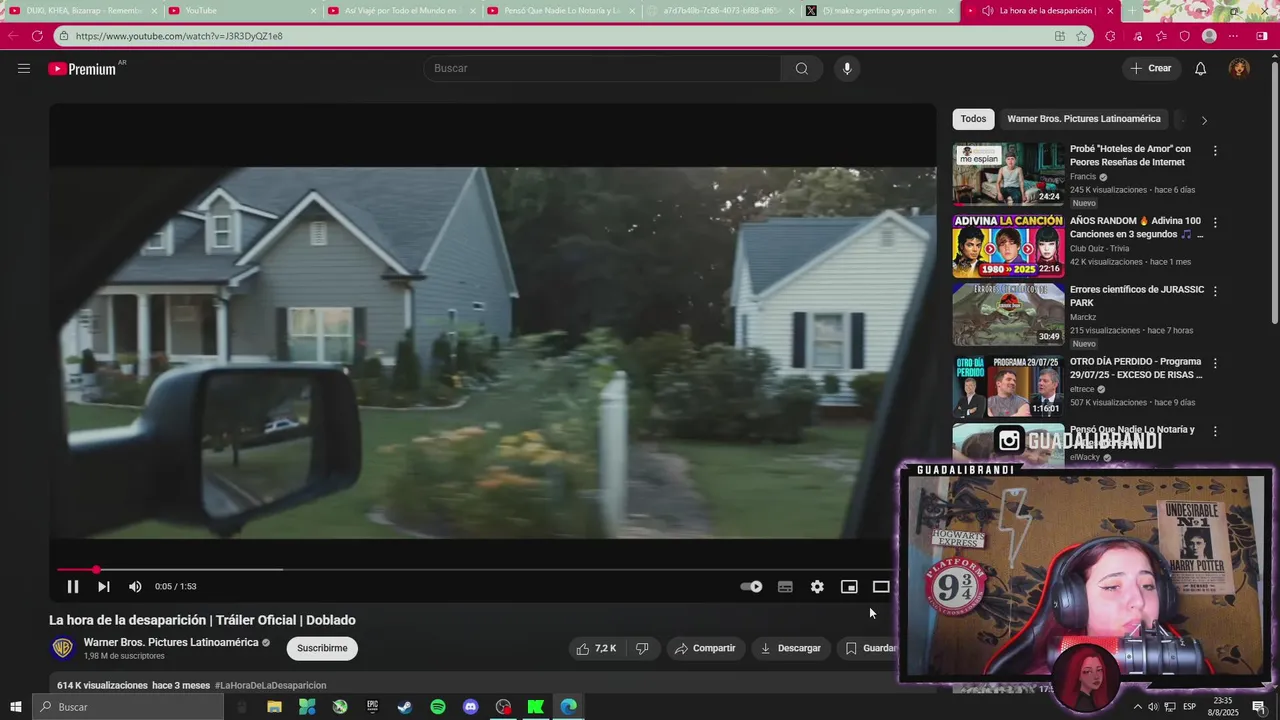Open browser shield security icon
The width and height of the screenshot is (1280, 720).
coord(1185,36)
